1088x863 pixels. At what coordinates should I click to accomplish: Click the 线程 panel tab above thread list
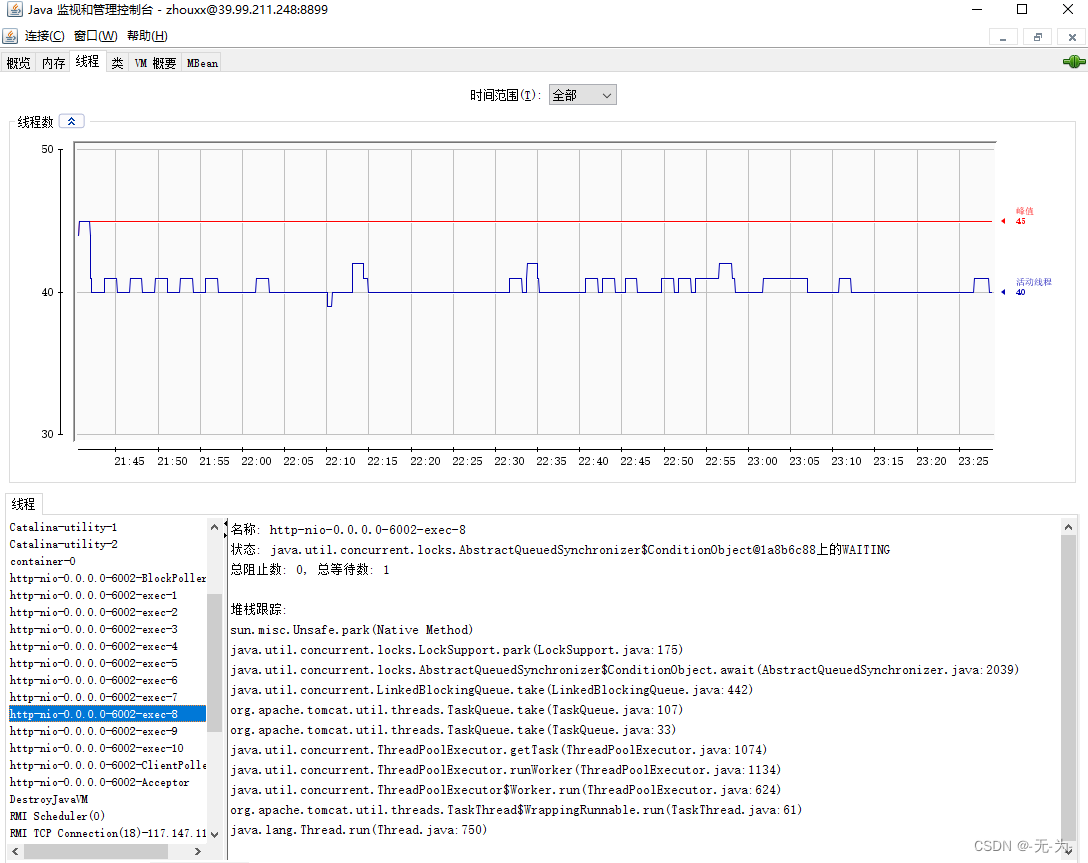click(x=23, y=503)
